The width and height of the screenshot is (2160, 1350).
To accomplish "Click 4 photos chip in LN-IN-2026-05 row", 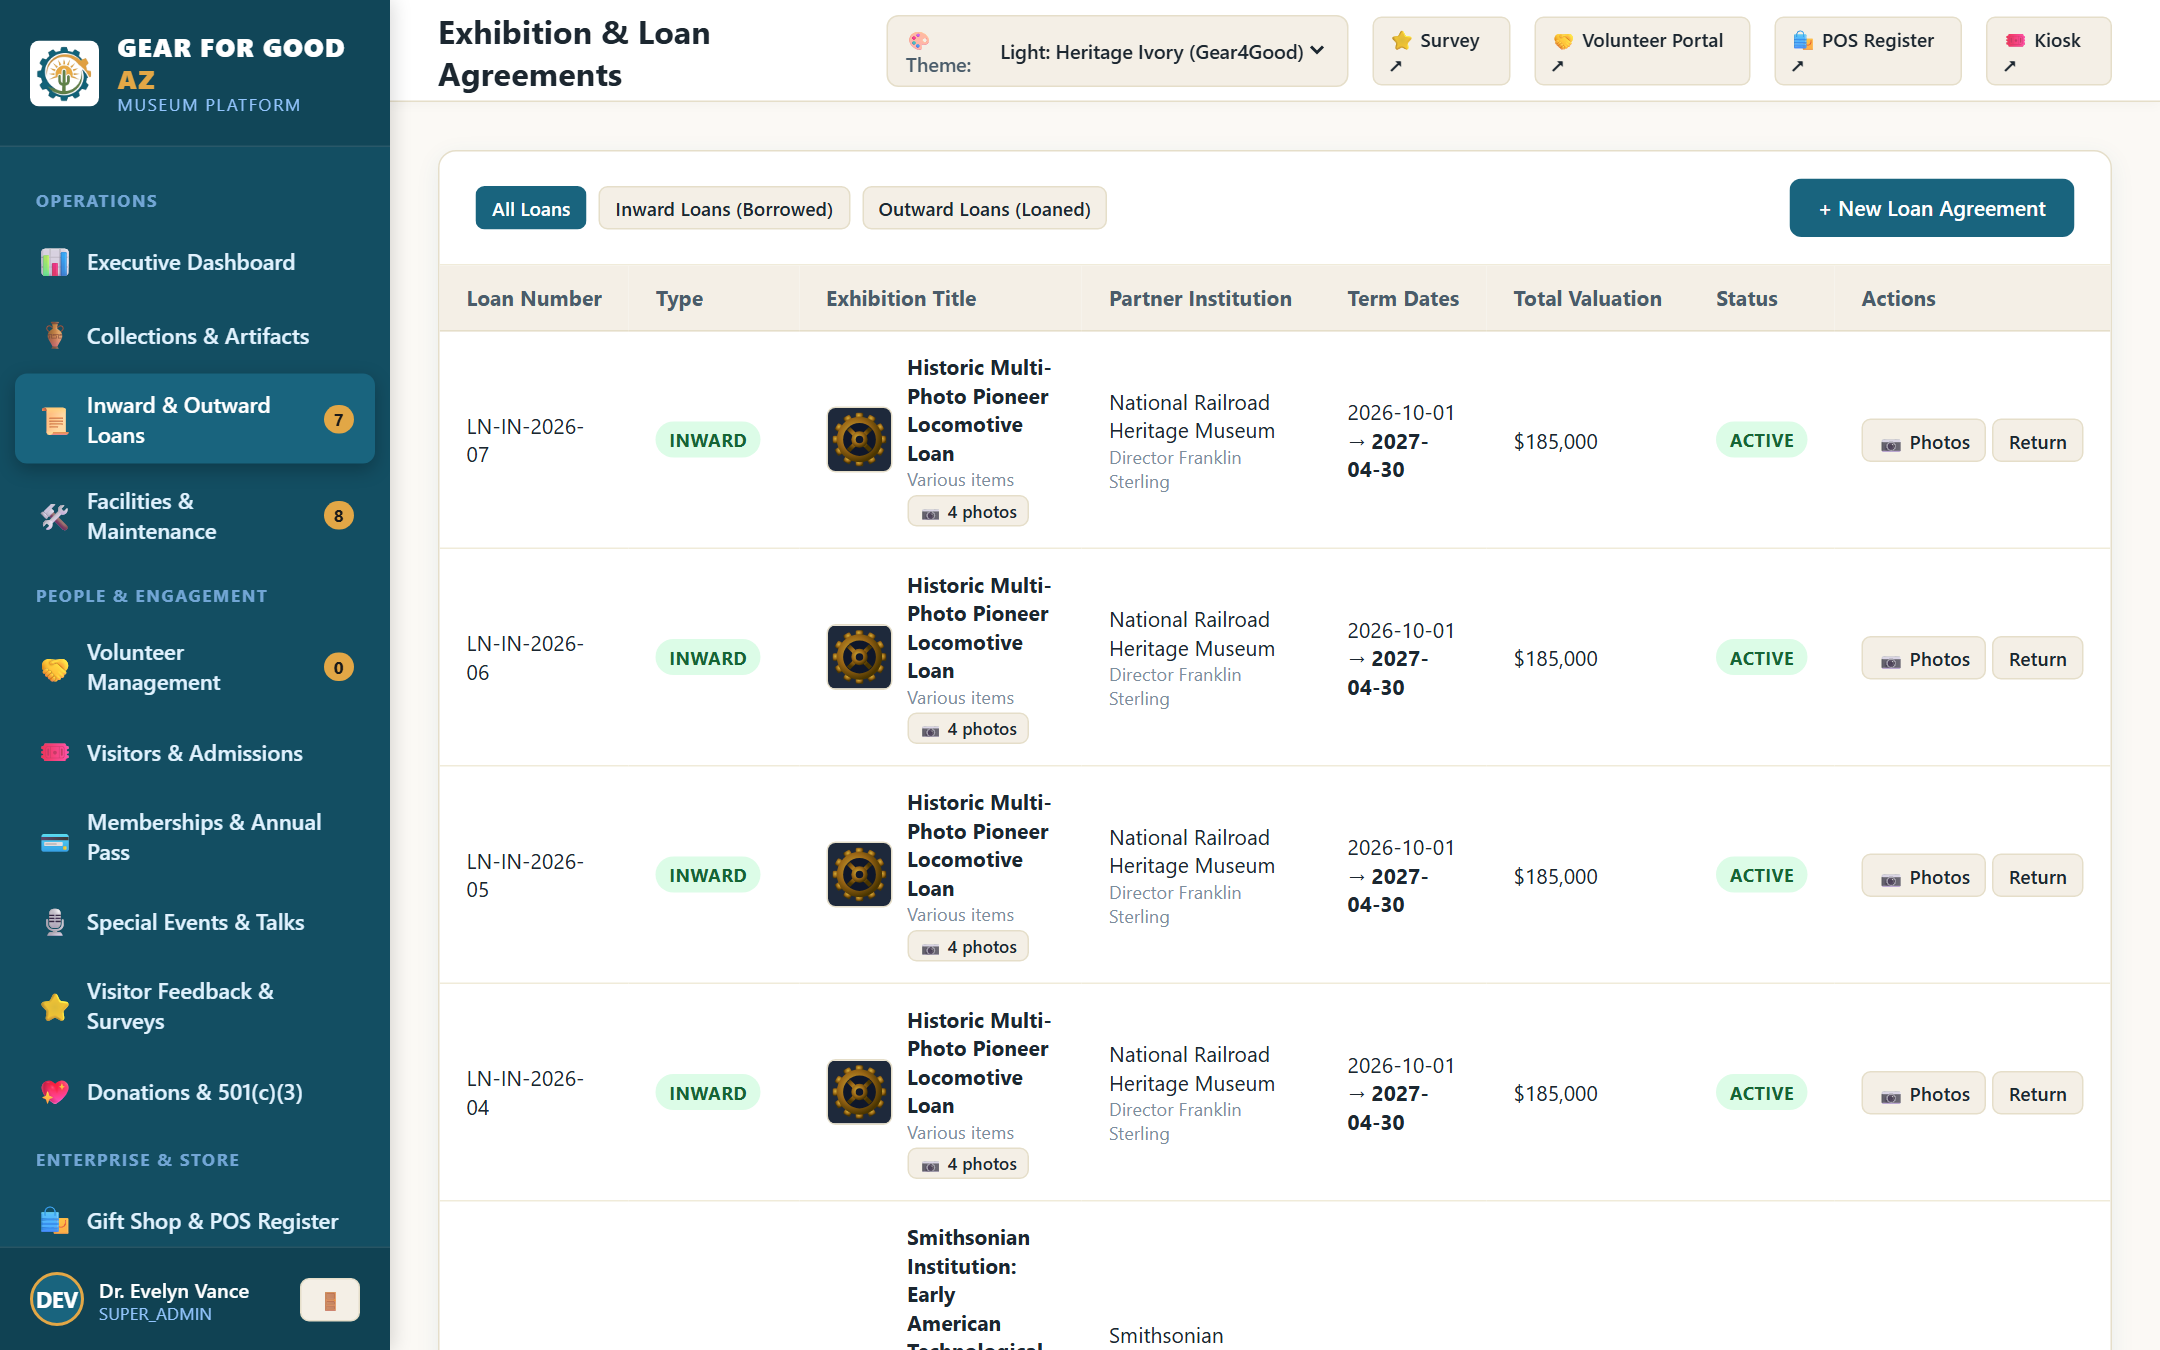I will pos(968,947).
